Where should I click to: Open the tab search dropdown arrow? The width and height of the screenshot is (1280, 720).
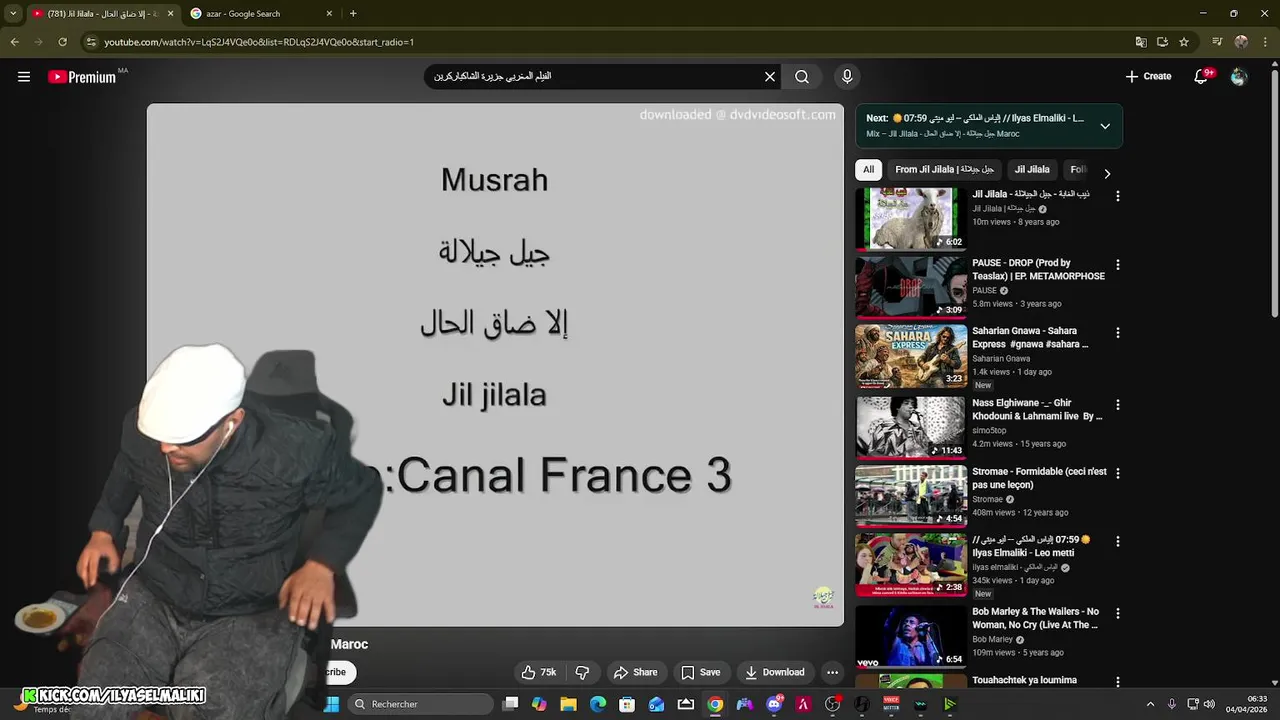[13, 13]
